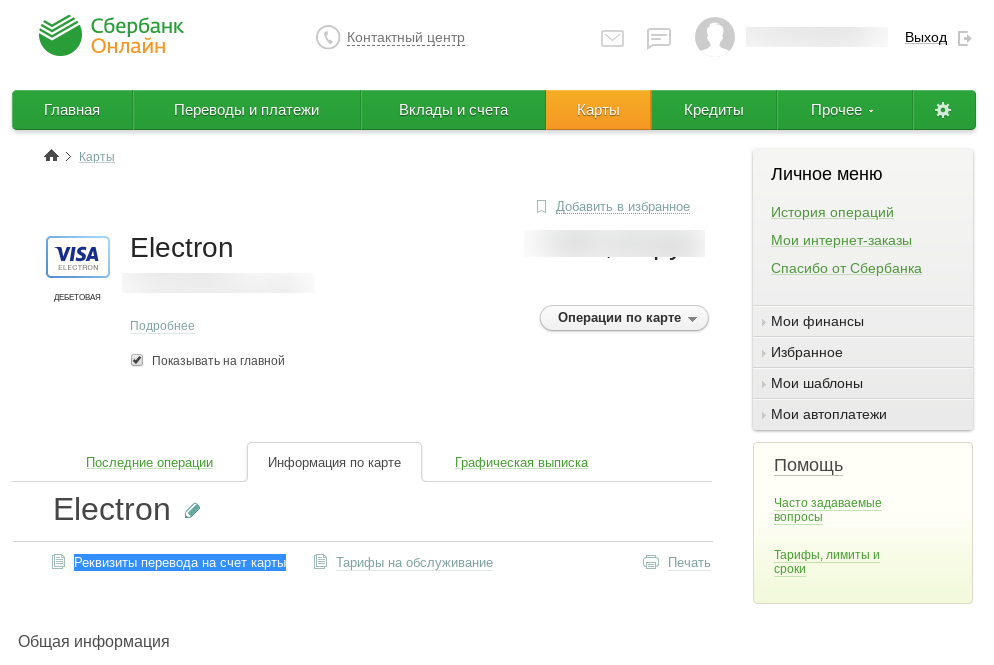Click the Печать link
This screenshot has width=994, height=665.
click(x=689, y=562)
